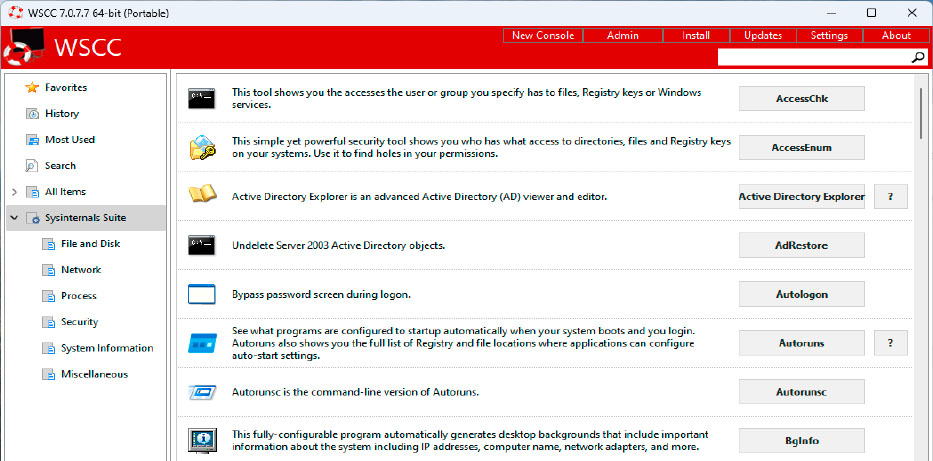Select File and Disk category
Viewport: 933px width, 461px height.
tap(90, 244)
